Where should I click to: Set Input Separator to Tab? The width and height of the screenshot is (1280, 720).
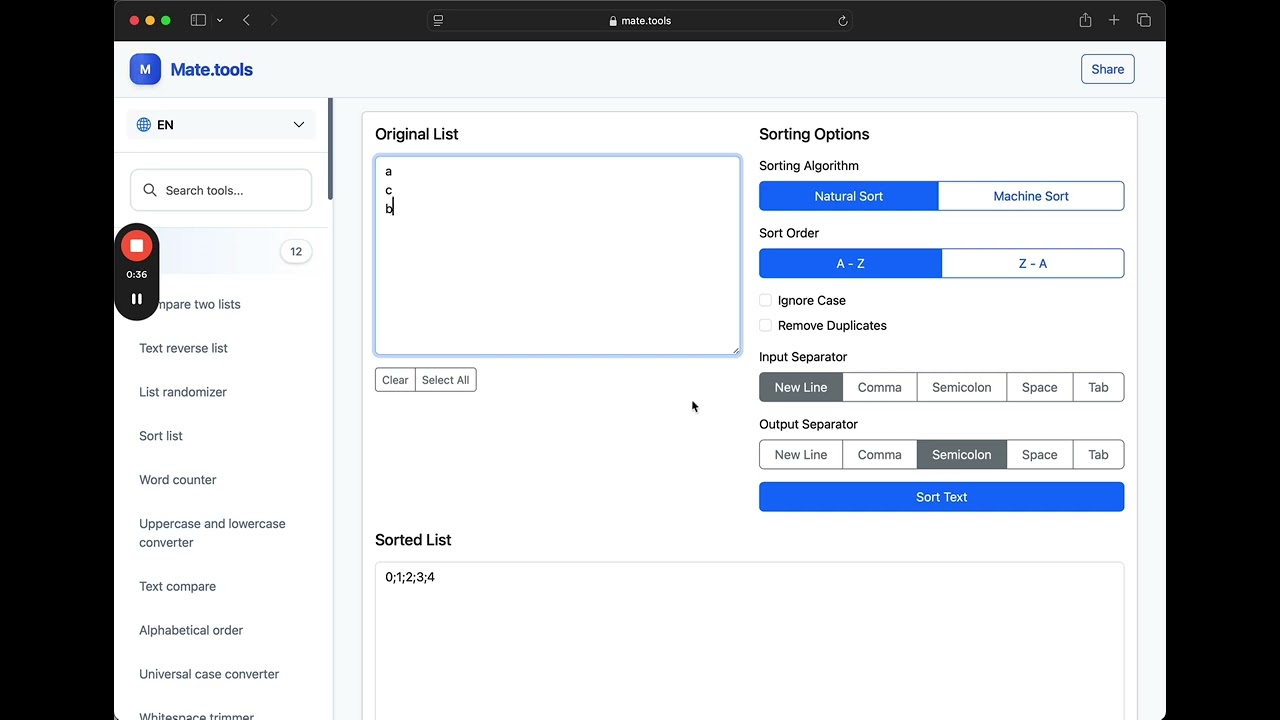coord(1098,387)
